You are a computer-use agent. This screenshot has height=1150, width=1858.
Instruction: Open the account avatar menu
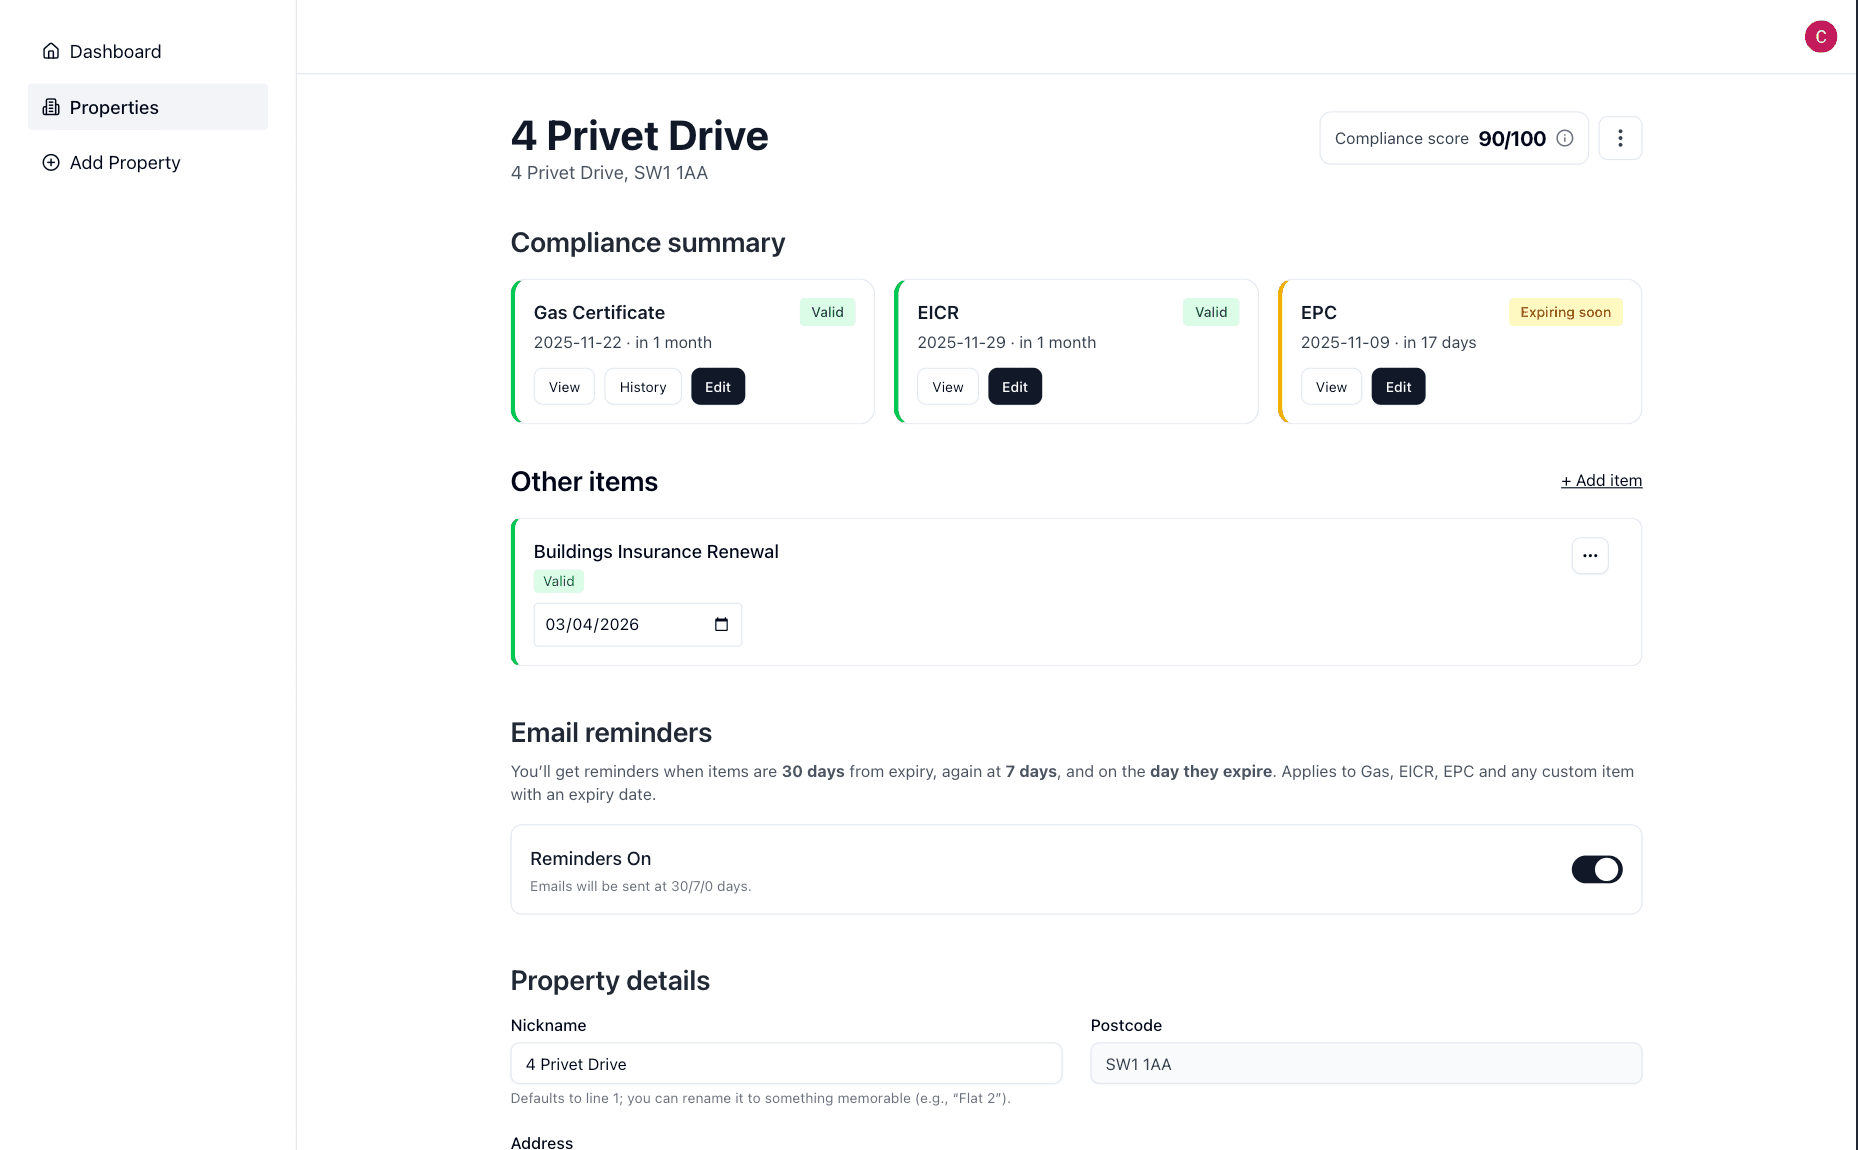[x=1821, y=37]
